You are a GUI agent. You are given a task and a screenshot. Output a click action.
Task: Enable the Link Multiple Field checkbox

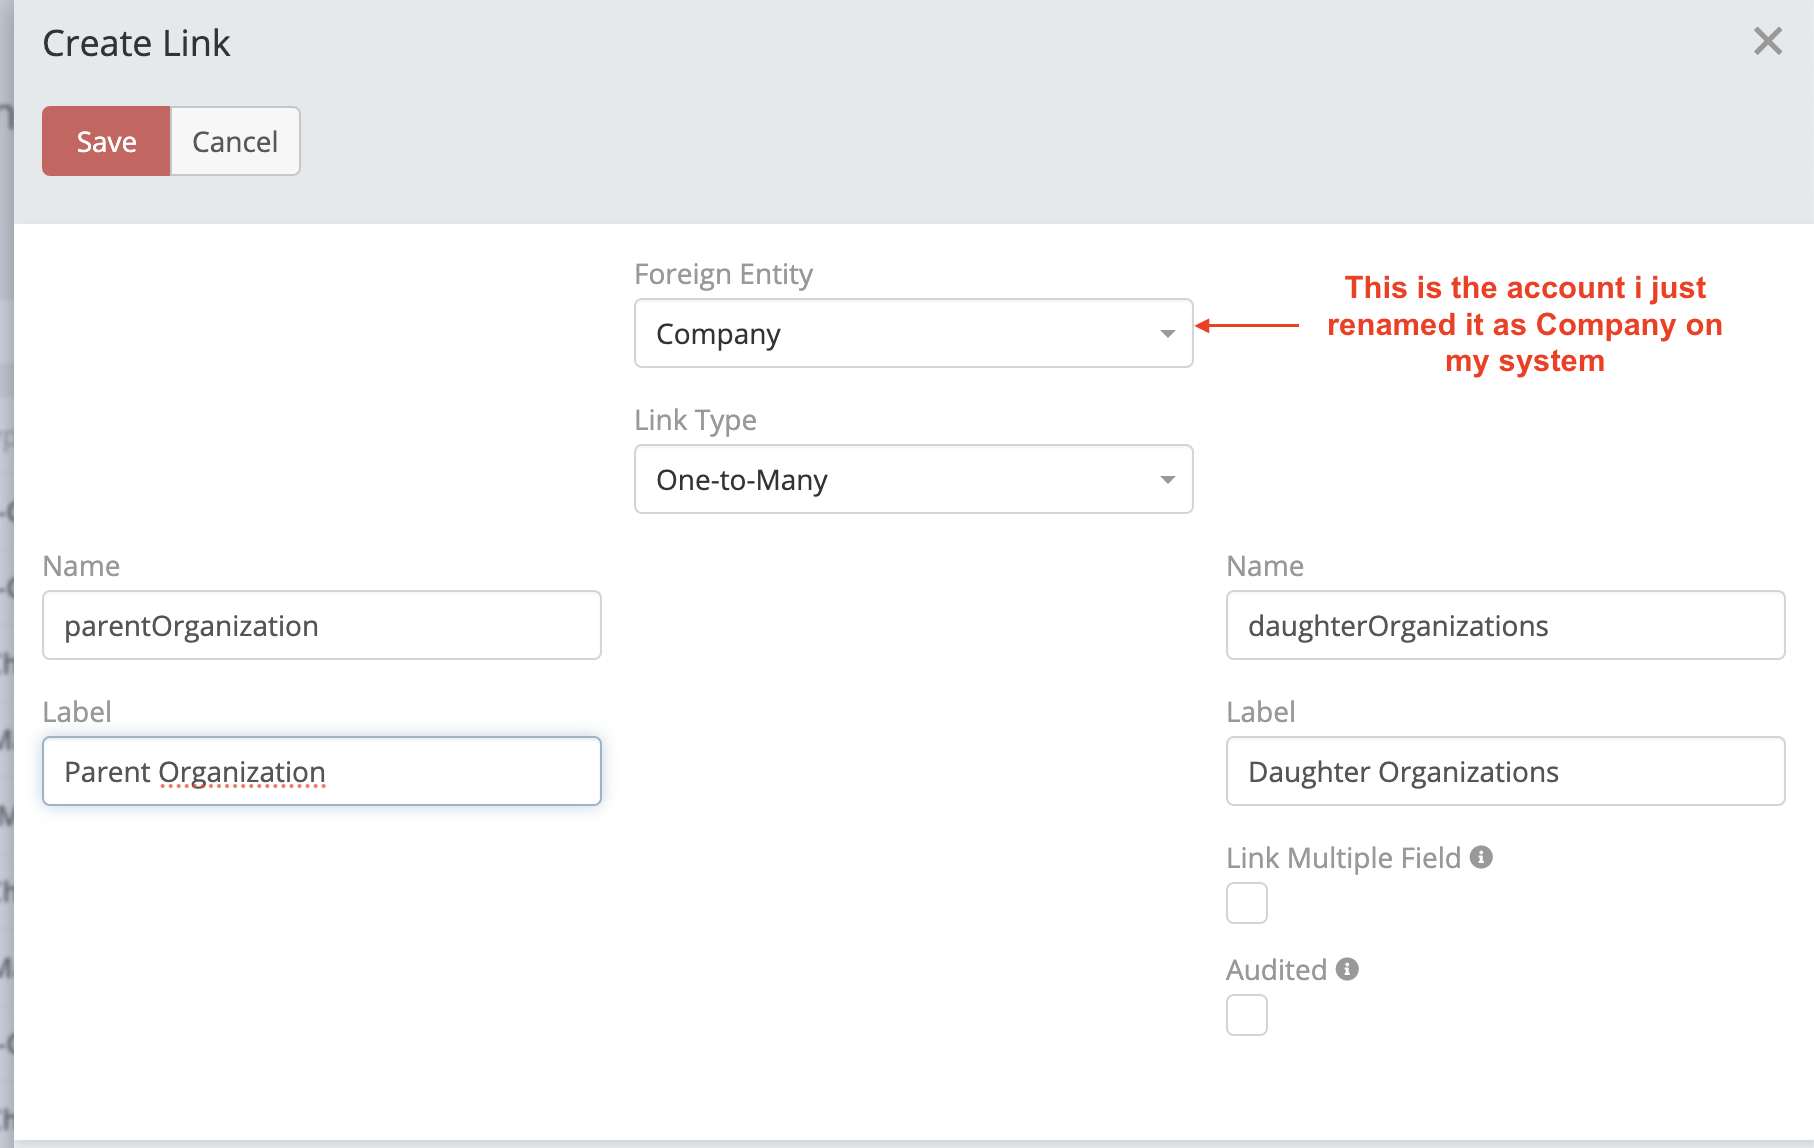(1246, 903)
